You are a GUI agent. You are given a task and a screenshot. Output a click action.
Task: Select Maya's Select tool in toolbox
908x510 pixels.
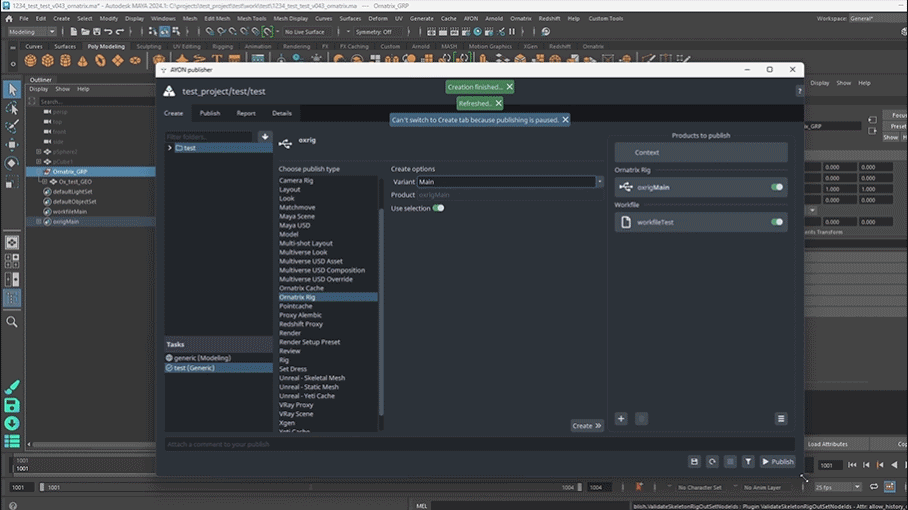pyautogui.click(x=12, y=89)
